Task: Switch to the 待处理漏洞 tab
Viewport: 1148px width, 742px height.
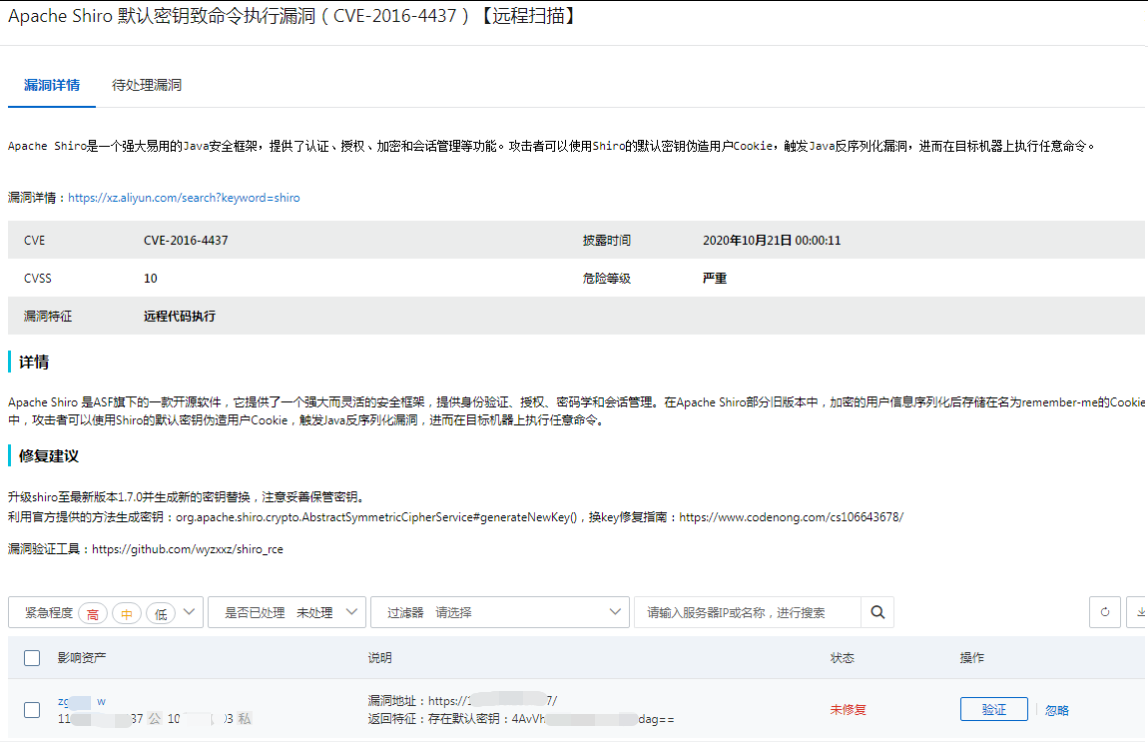Action: pos(146,85)
